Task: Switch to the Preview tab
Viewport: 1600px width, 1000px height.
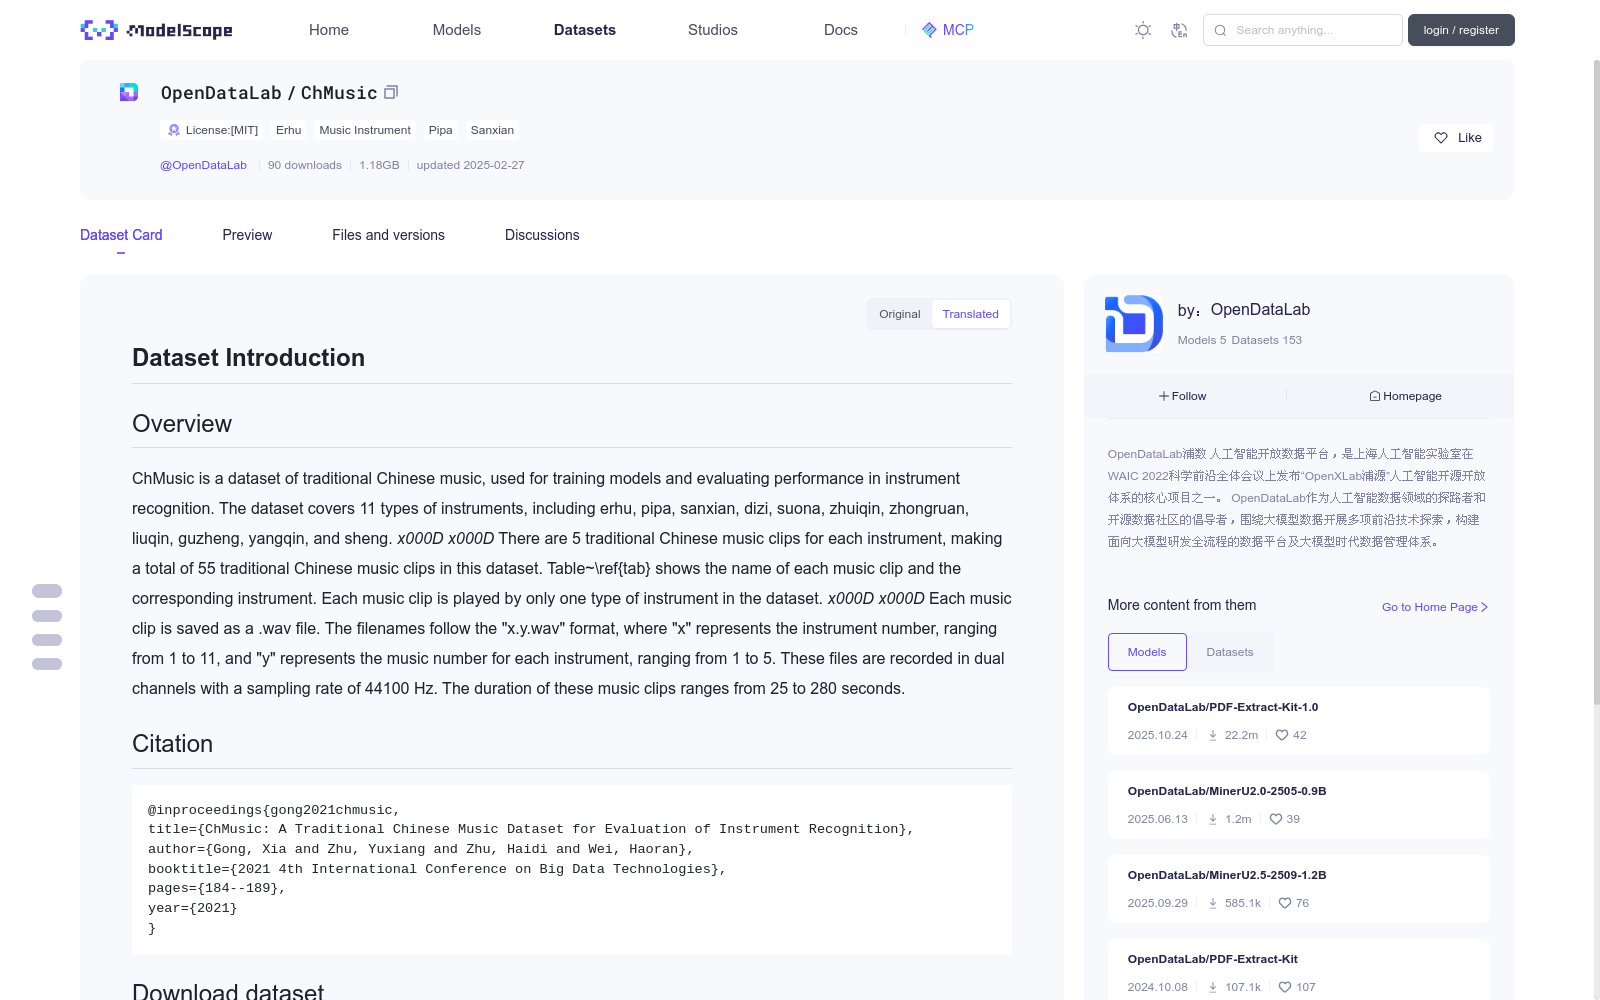Action: [247, 235]
